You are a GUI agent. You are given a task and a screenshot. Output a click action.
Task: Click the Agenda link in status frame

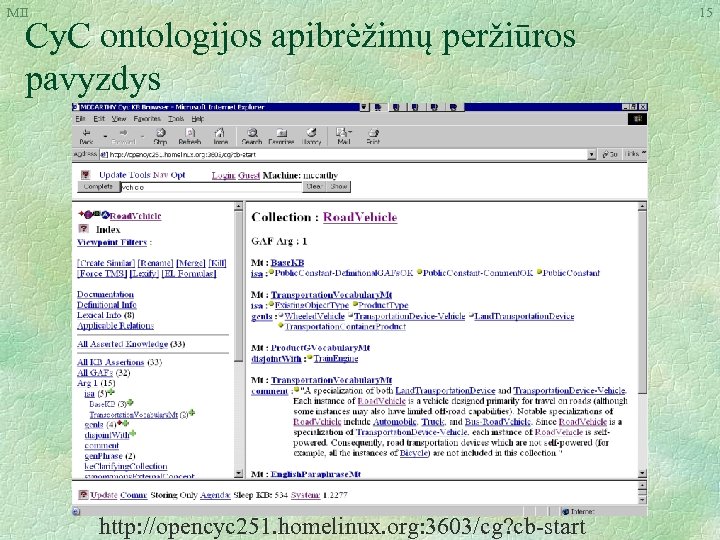point(215,495)
